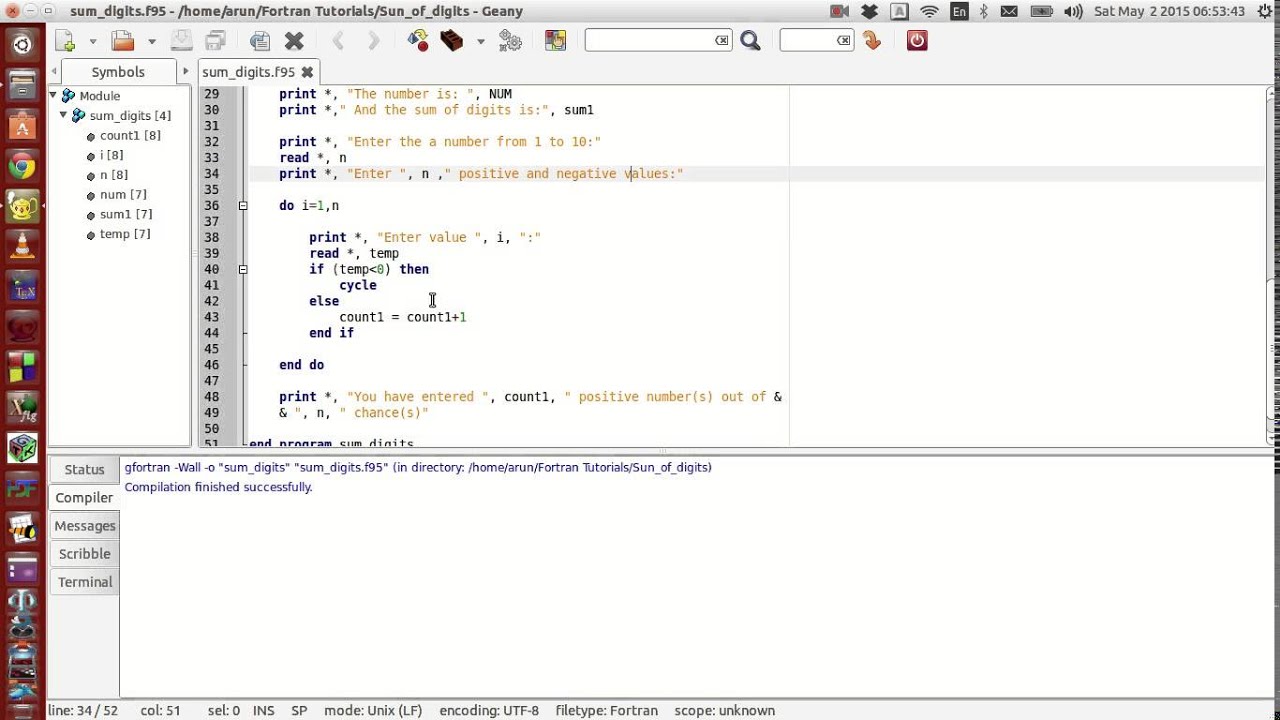The width and height of the screenshot is (1280, 720).
Task: Collapse the Module tree node
Action: [x=53, y=96]
